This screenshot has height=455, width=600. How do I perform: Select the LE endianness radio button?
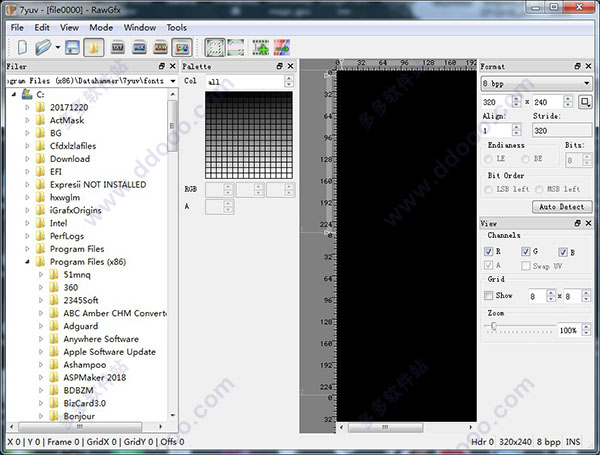488,158
